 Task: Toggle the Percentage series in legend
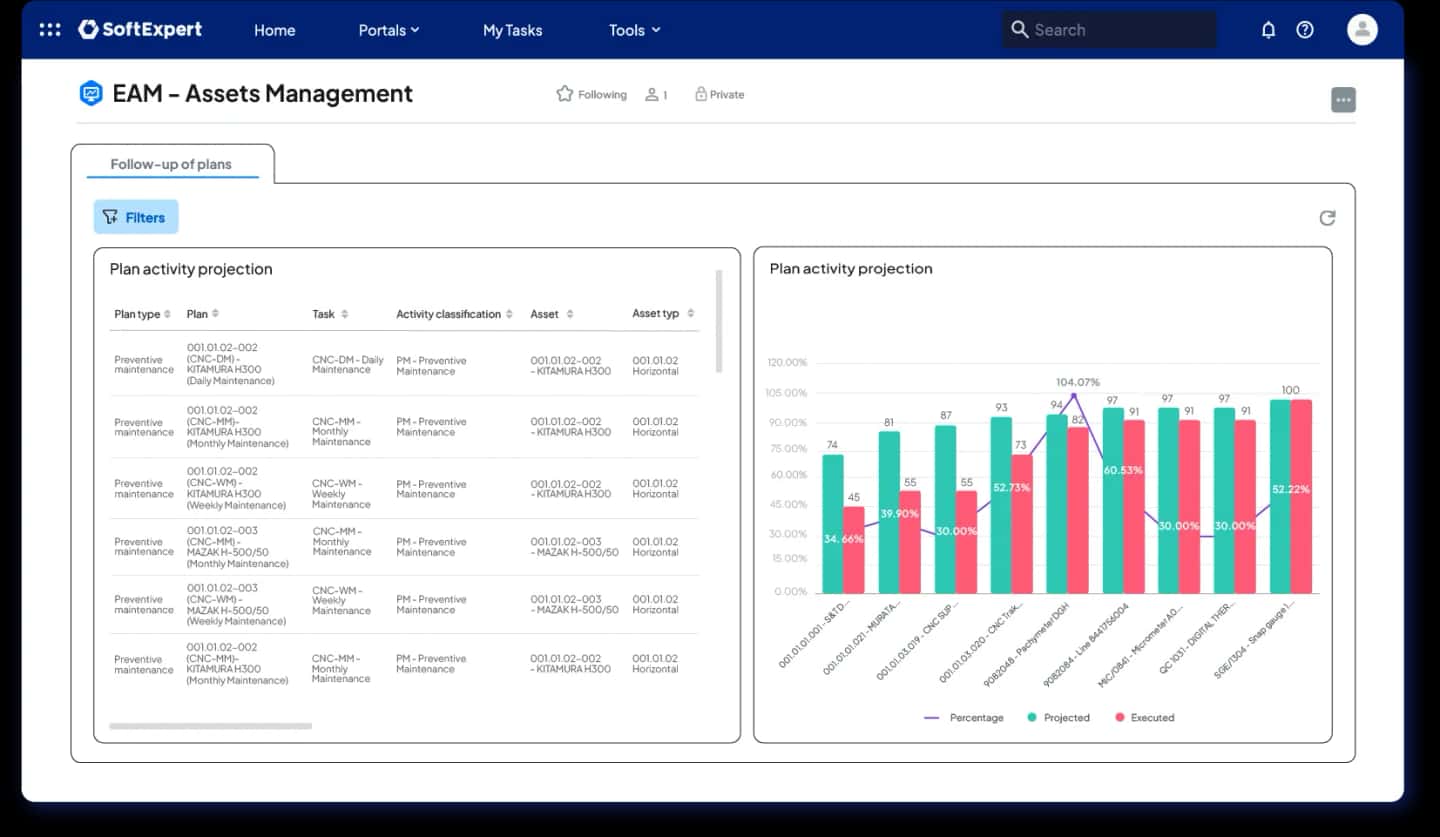(964, 718)
